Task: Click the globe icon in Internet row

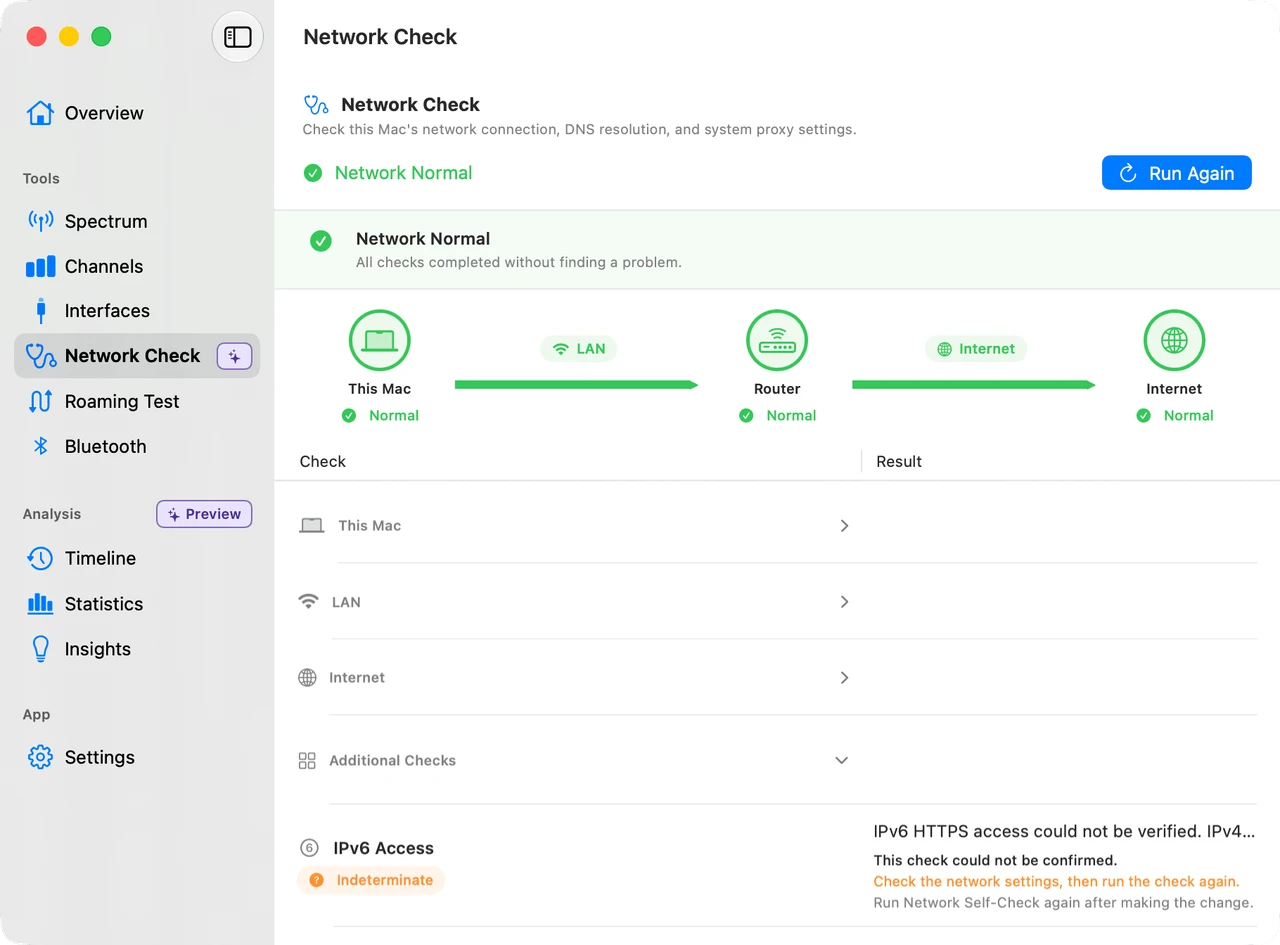Action: [x=308, y=678]
